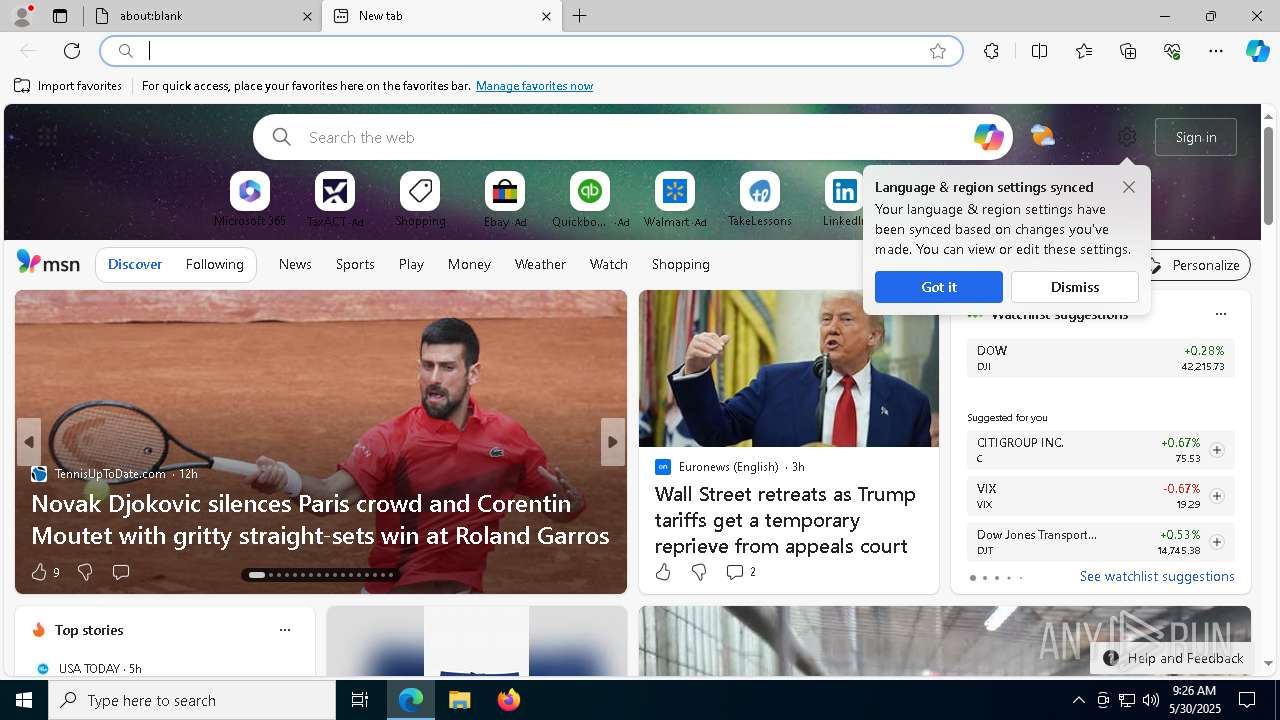
Task: Open comments on Wall Street story
Action: pos(740,572)
